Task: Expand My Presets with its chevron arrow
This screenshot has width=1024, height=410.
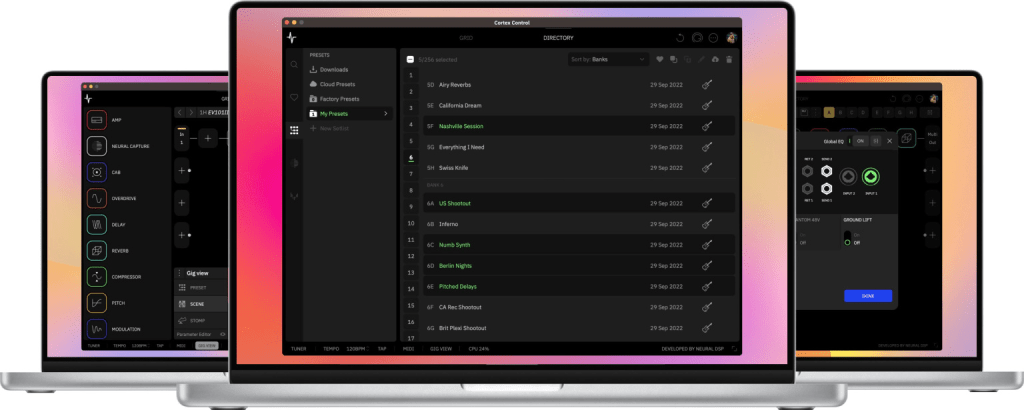Action: pos(386,114)
